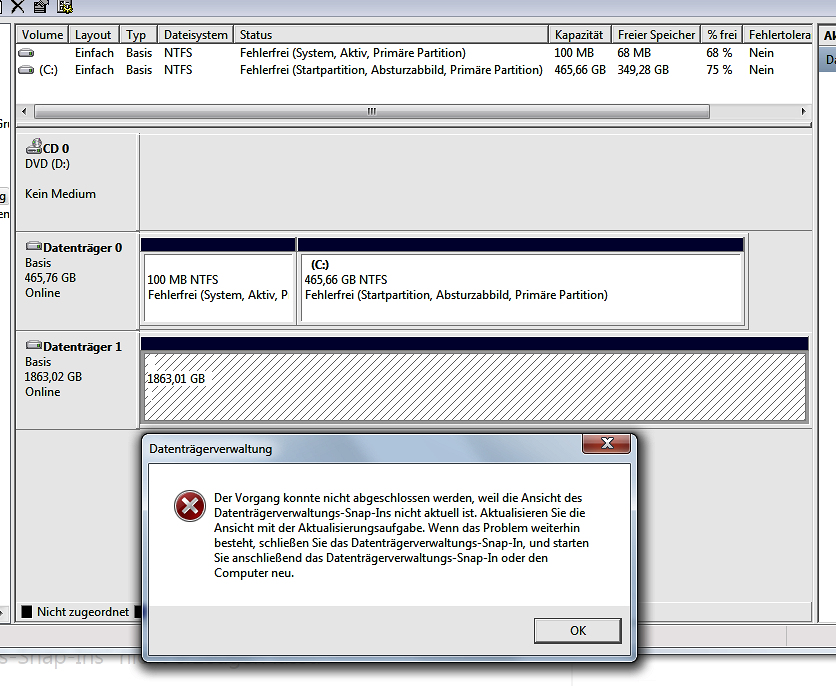Click the 'DVD (D:)' label
Image resolution: width=836 pixels, height=686 pixels.
pos(47,164)
